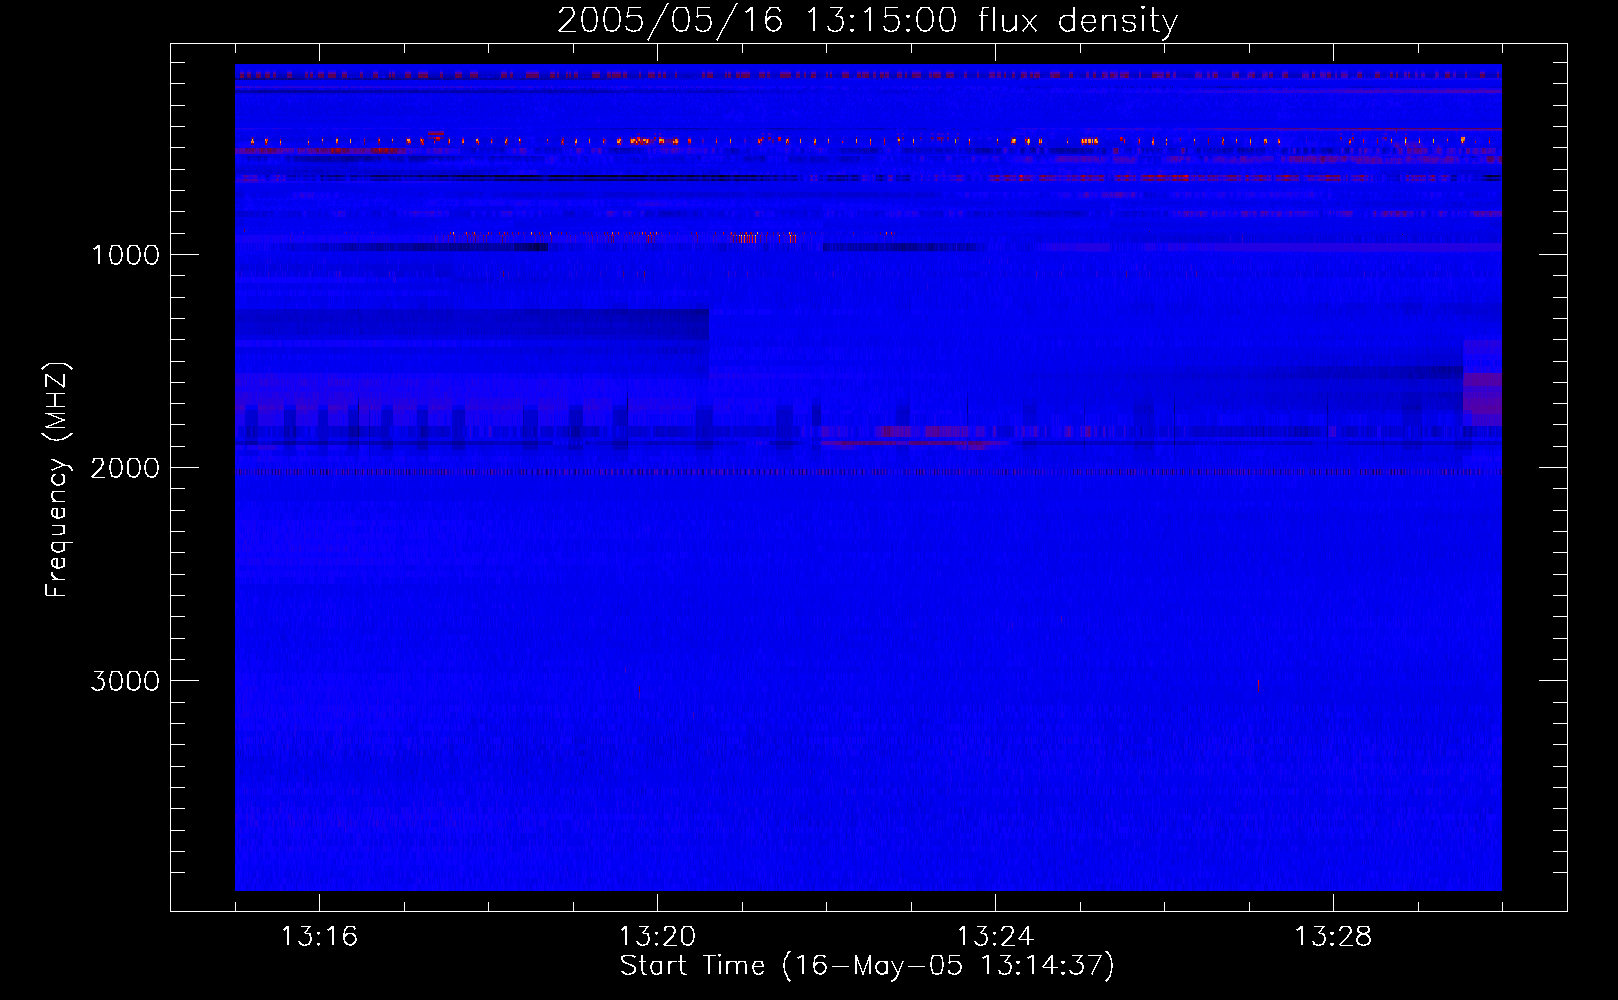
Task: Click the 1000 frequency tick label
Action: (125, 255)
